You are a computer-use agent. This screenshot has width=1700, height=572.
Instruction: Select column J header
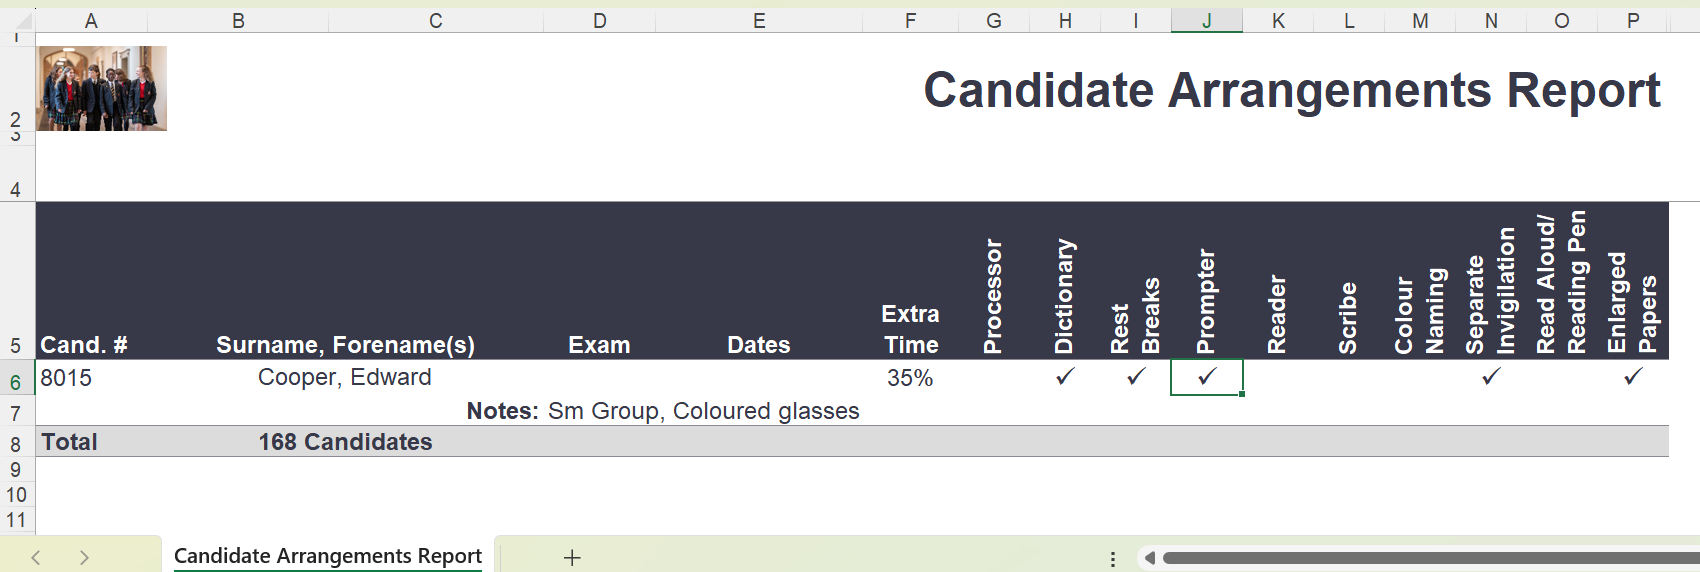coord(1207,21)
